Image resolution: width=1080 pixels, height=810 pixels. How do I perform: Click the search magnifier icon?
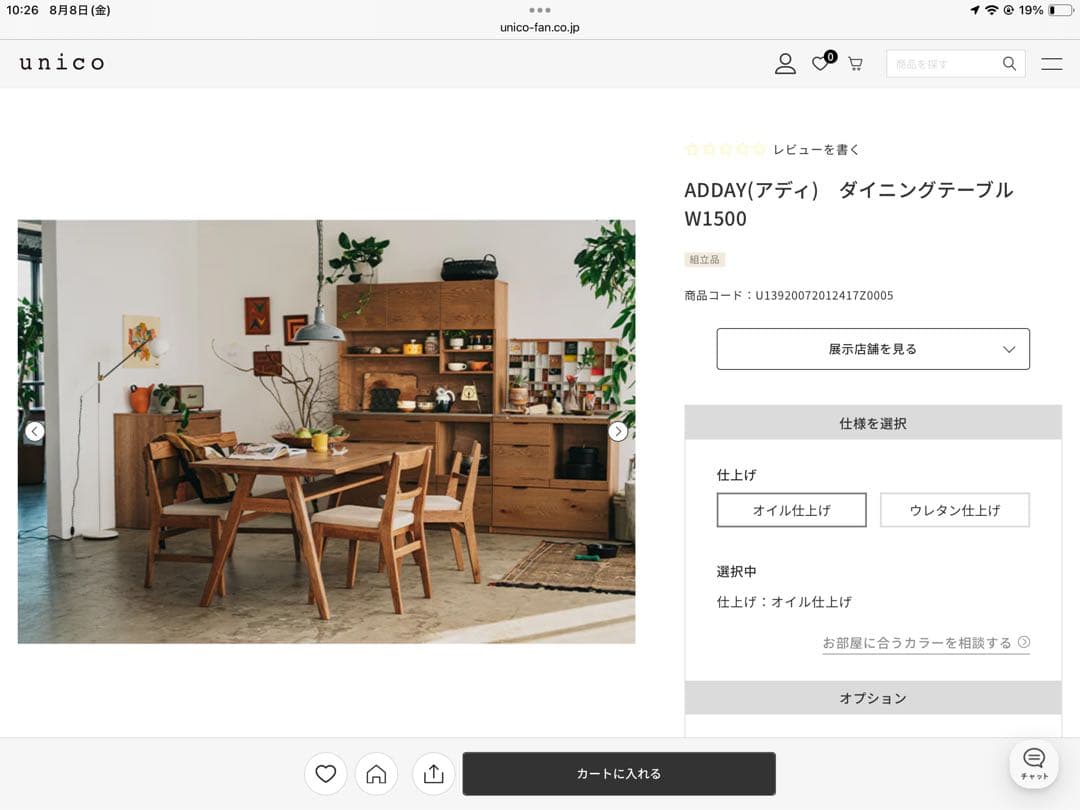(x=1009, y=63)
